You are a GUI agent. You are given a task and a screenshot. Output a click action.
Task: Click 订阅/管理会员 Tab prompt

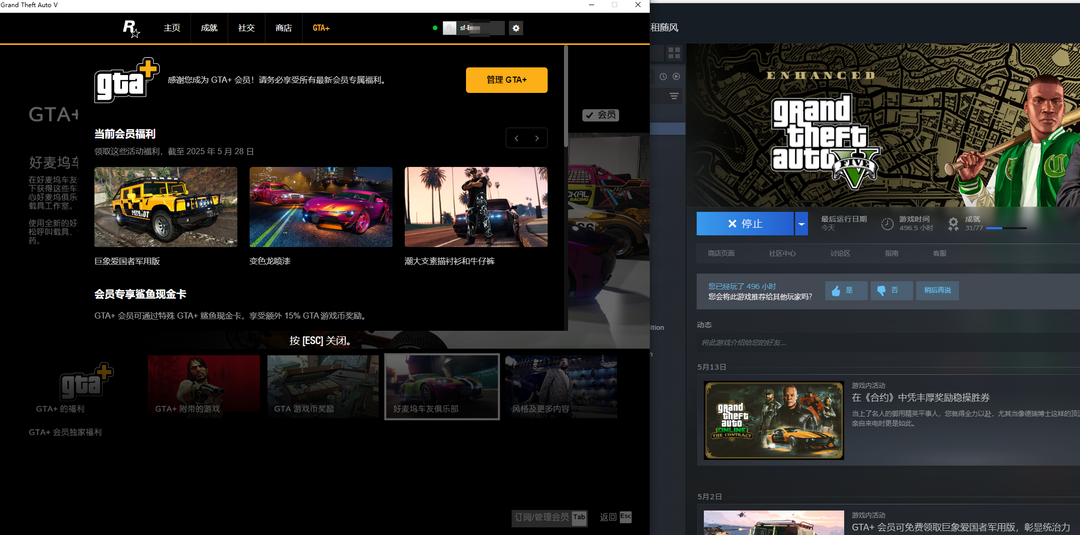550,518
